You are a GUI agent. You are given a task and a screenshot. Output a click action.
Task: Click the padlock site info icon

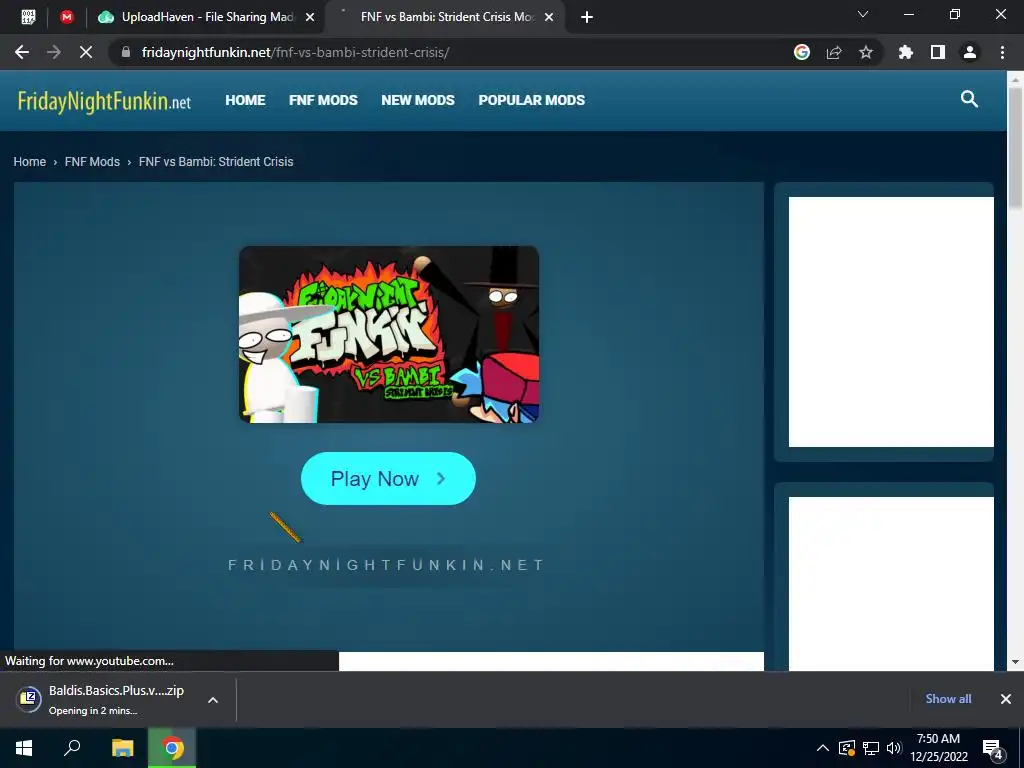[x=126, y=52]
